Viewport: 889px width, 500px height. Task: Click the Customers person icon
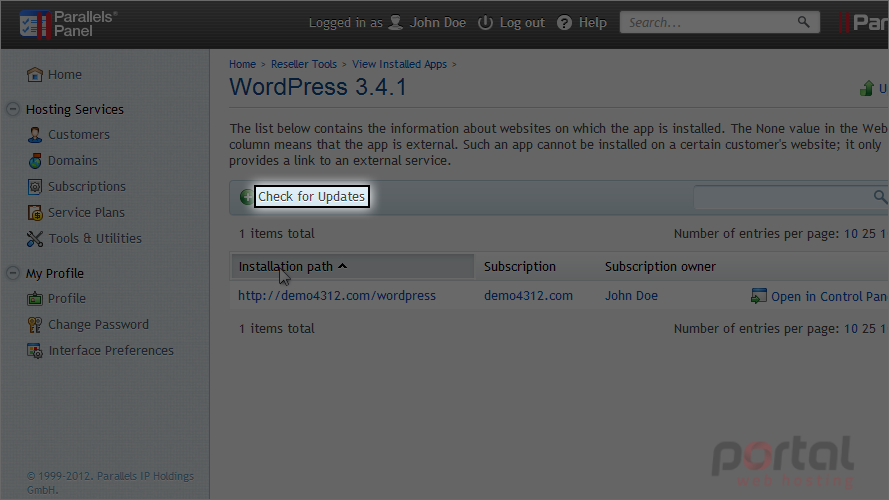[x=35, y=134]
